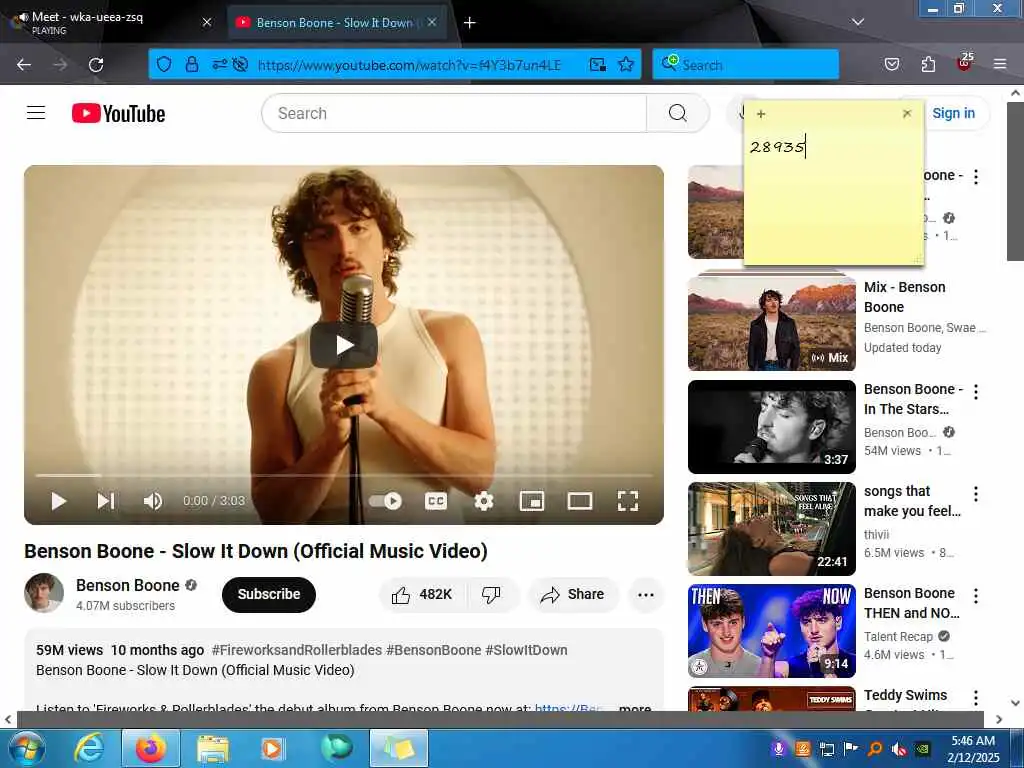Save page to Pocket
Image resolution: width=1024 pixels, height=768 pixels.
[x=891, y=64]
